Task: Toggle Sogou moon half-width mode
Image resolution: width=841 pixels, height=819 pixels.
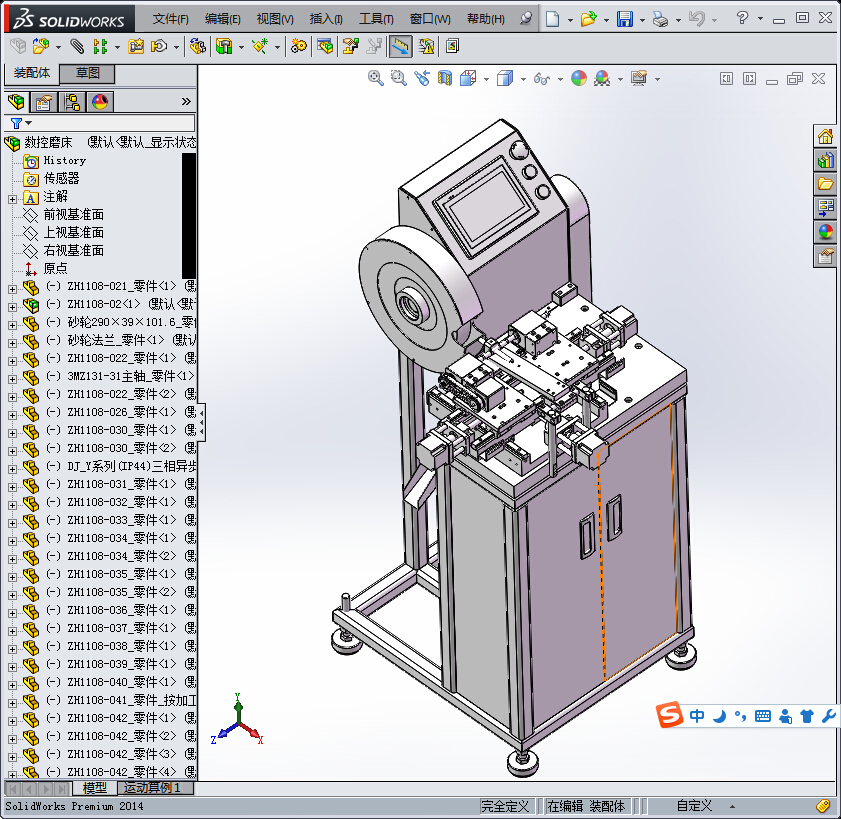Action: [719, 716]
